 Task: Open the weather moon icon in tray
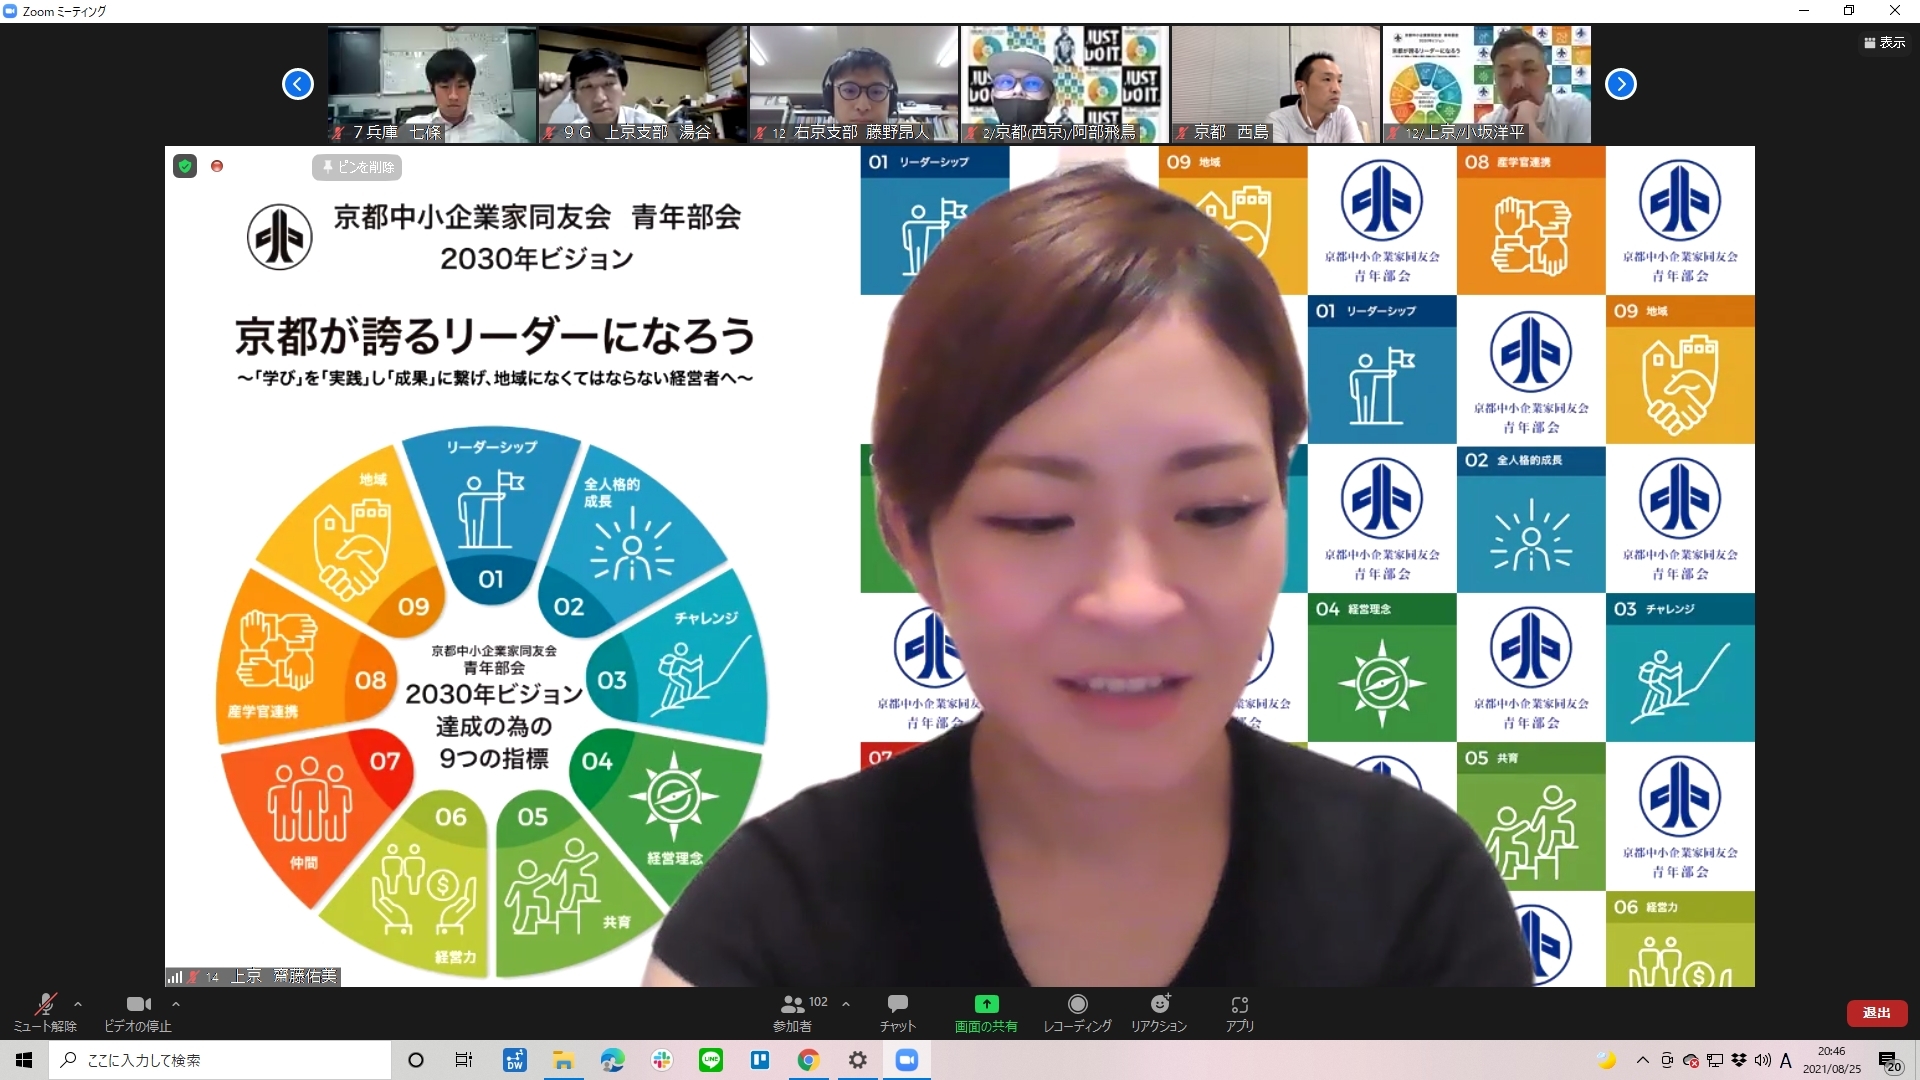1607,1060
